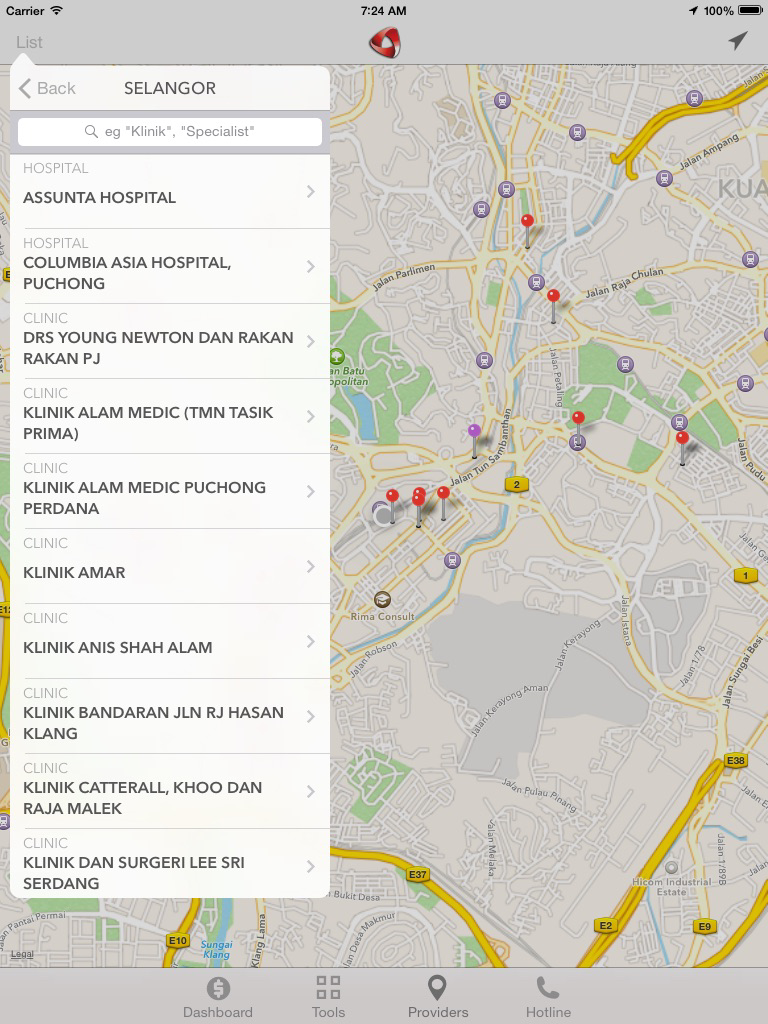
Task: Open KLINIK ALAM MEDIC PUCHONG PERDANA
Action: coord(170,492)
